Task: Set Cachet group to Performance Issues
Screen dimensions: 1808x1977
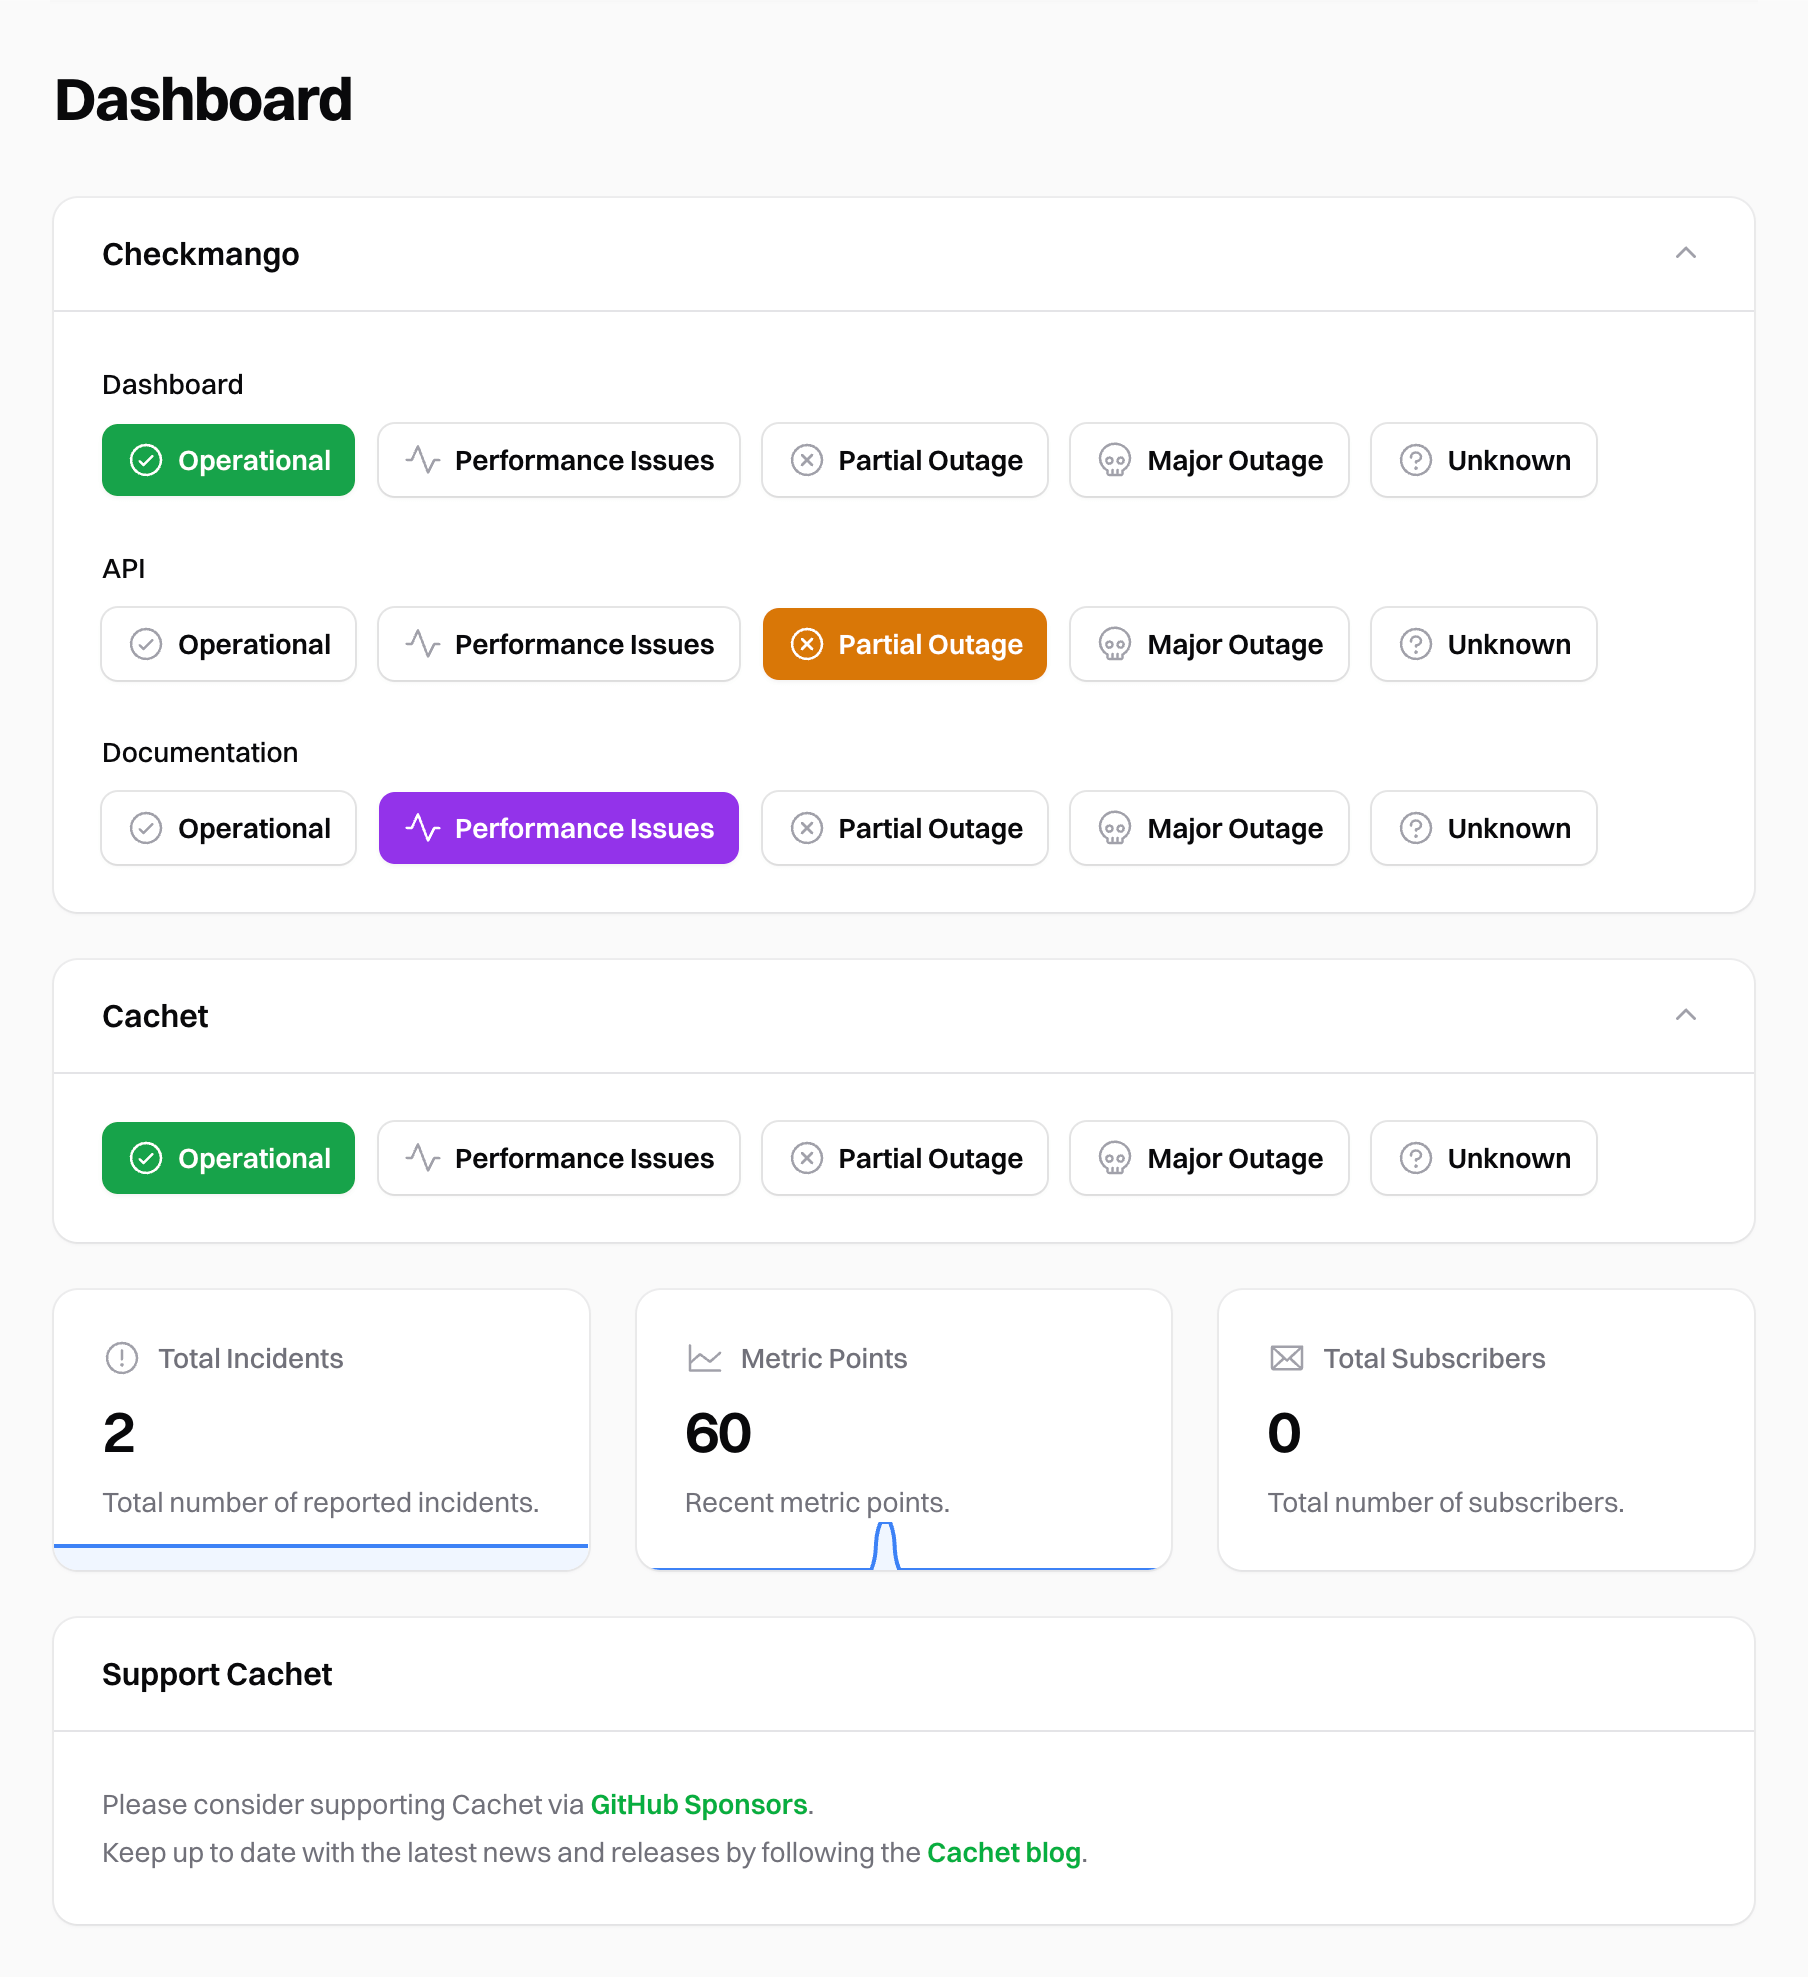Action: click(559, 1158)
